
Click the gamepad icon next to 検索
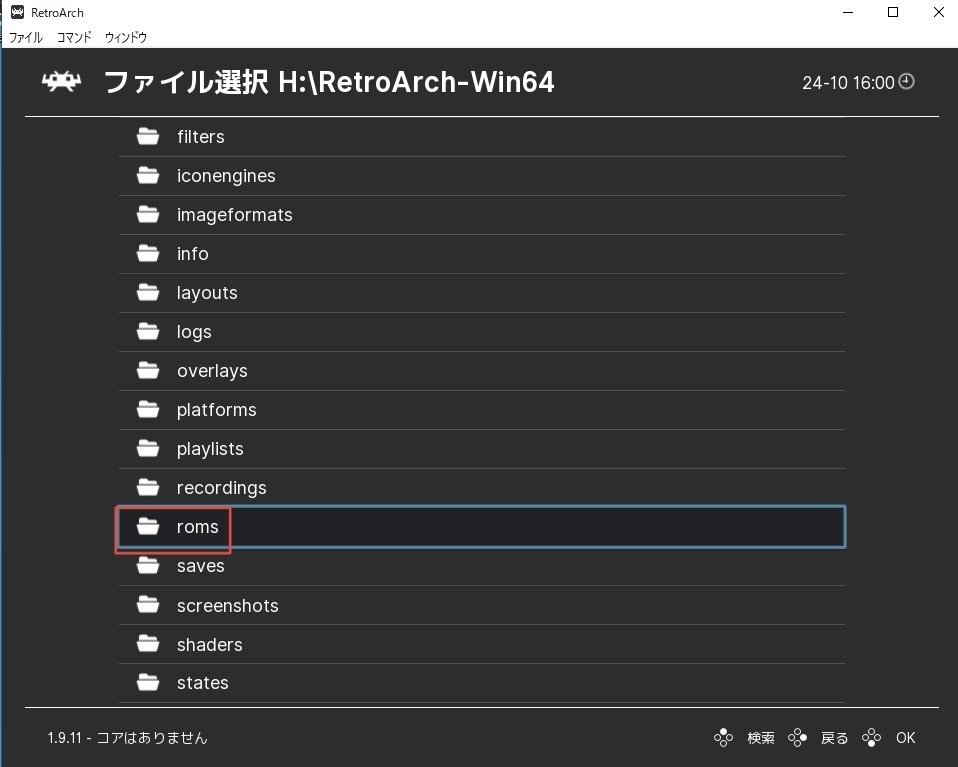click(723, 738)
